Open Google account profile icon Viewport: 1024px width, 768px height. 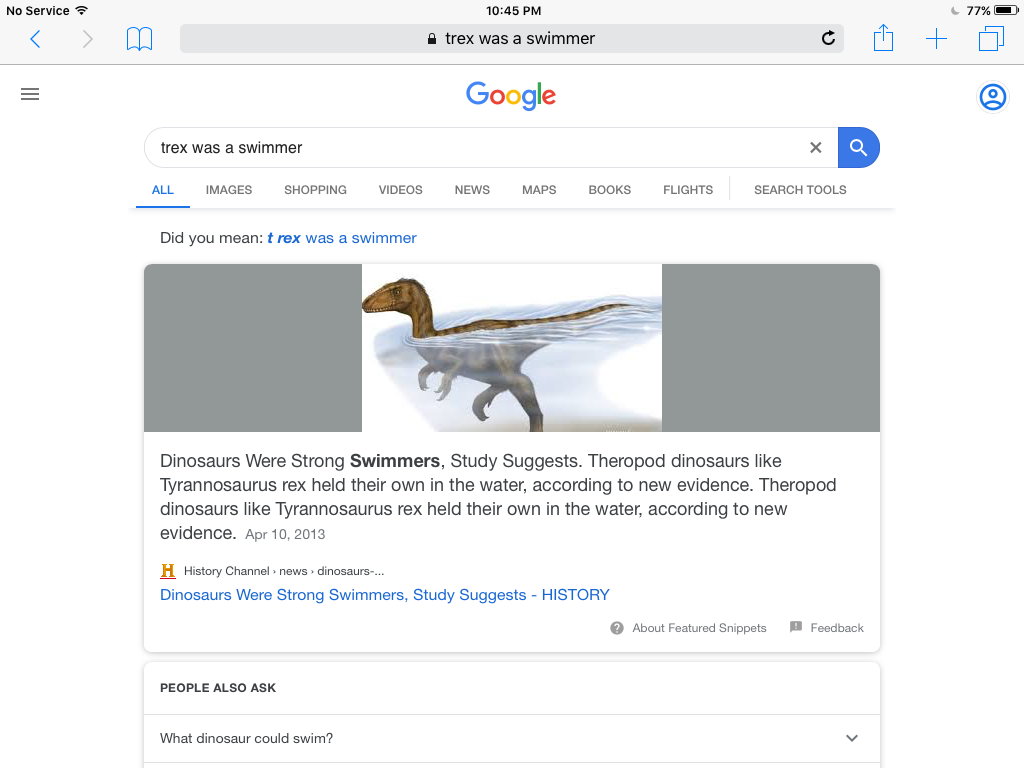pyautogui.click(x=992, y=97)
